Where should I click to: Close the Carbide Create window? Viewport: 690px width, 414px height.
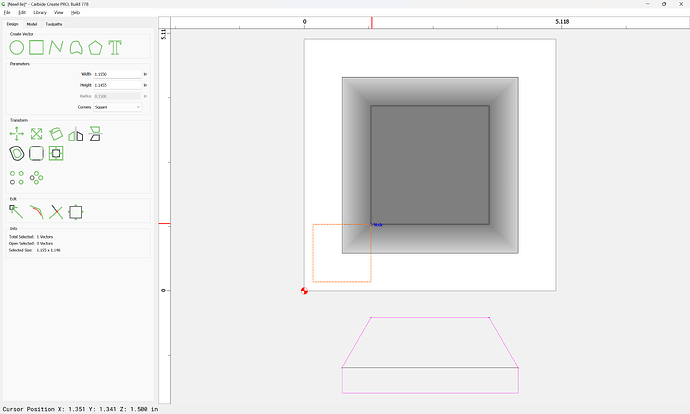[x=681, y=4]
